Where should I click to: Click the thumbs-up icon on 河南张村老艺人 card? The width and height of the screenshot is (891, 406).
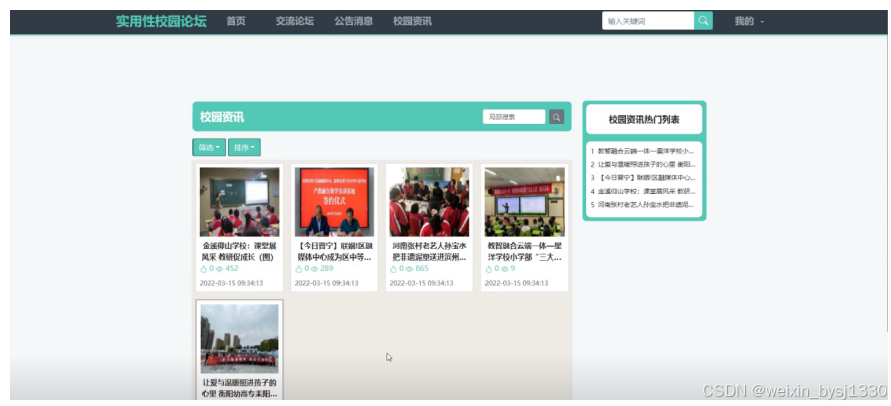tap(393, 268)
